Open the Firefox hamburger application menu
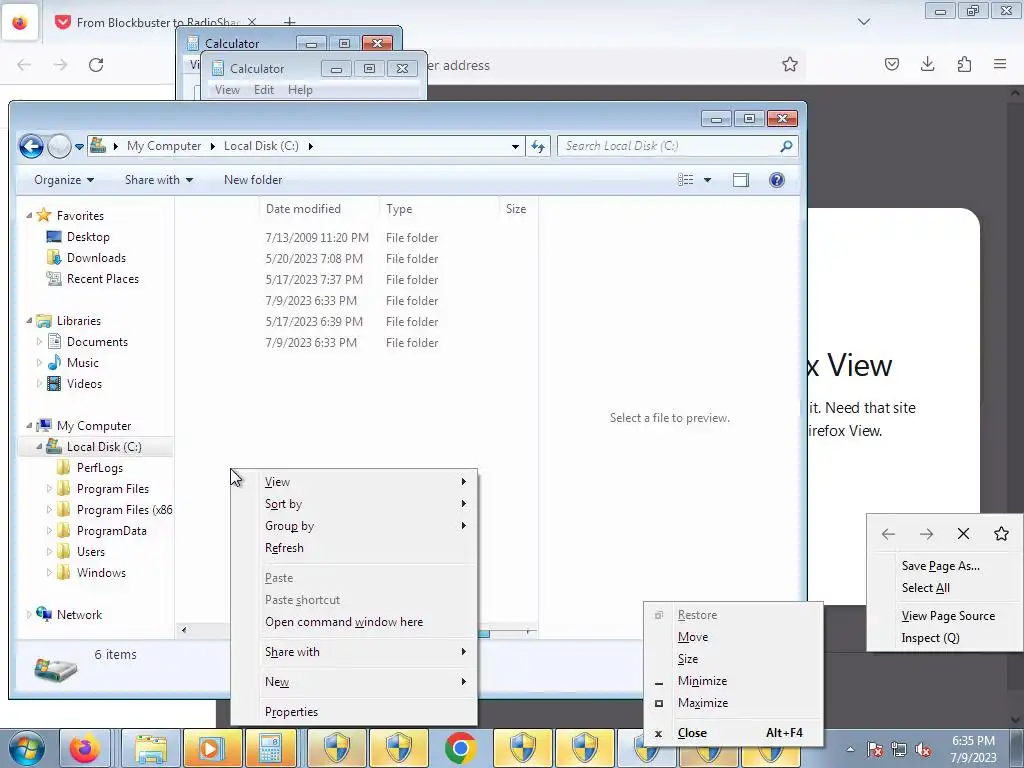This screenshot has height=768, width=1024. pyautogui.click(x=1000, y=64)
